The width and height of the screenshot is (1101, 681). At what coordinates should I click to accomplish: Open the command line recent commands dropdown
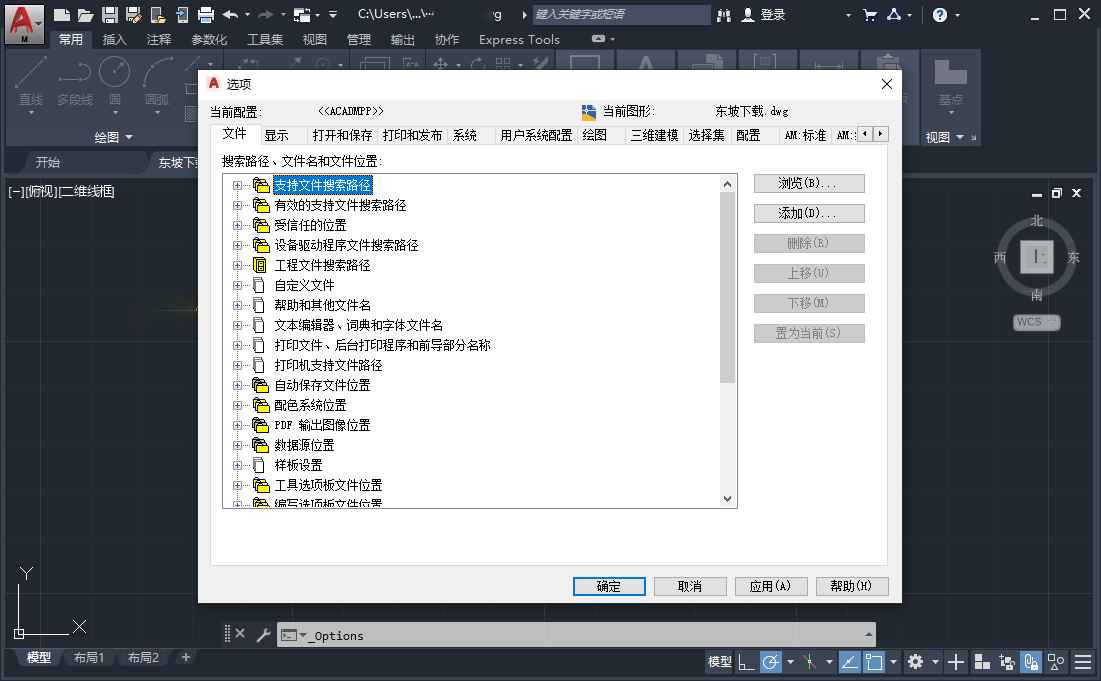303,635
